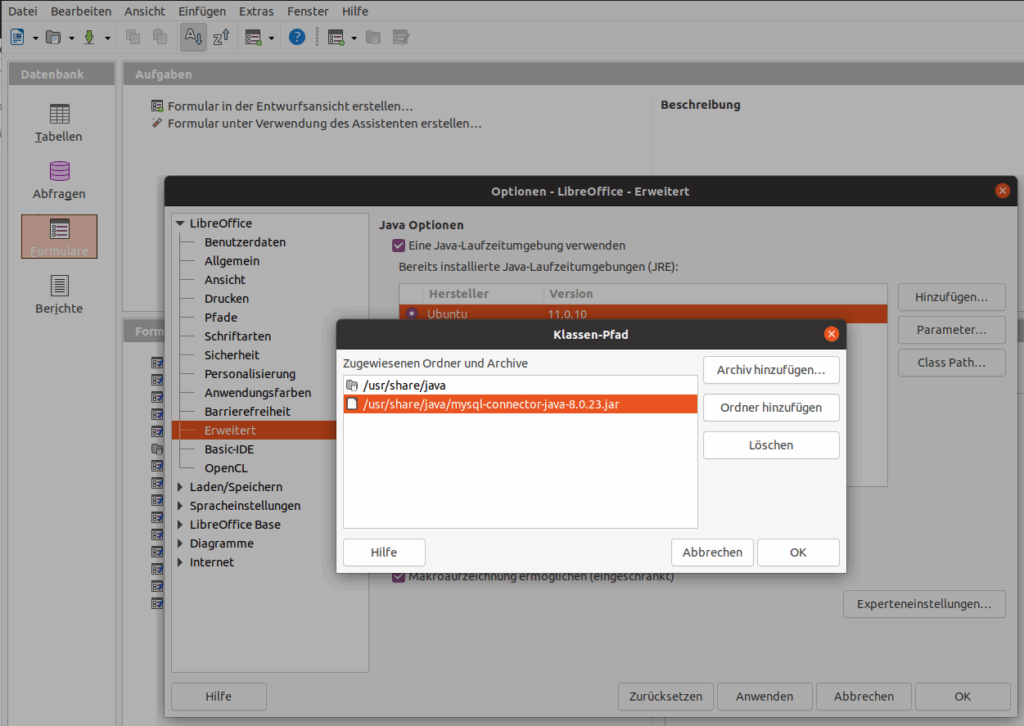Open the Fenster menu

pos(308,11)
